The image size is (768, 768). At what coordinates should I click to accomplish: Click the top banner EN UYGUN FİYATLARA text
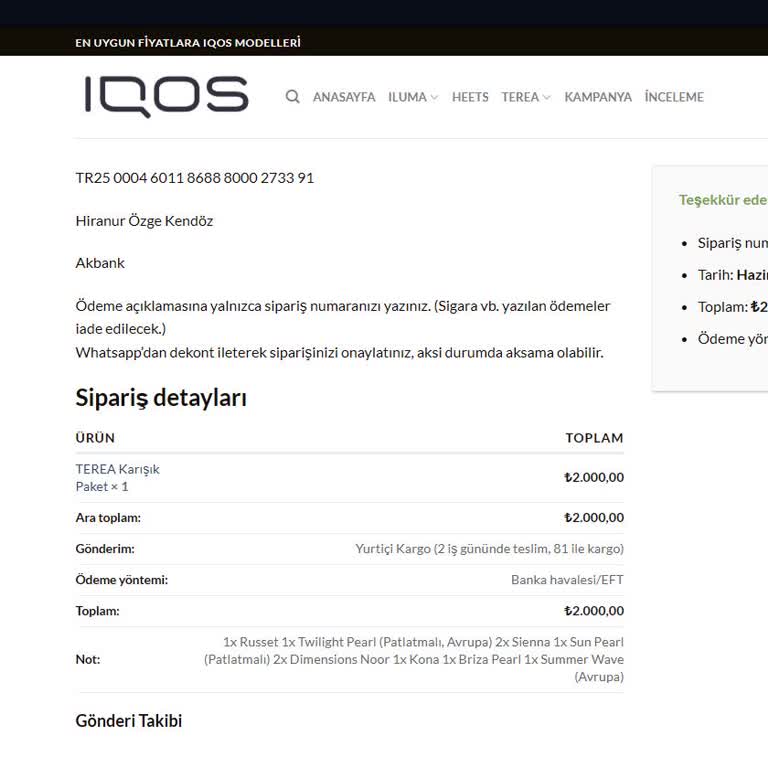coord(188,43)
